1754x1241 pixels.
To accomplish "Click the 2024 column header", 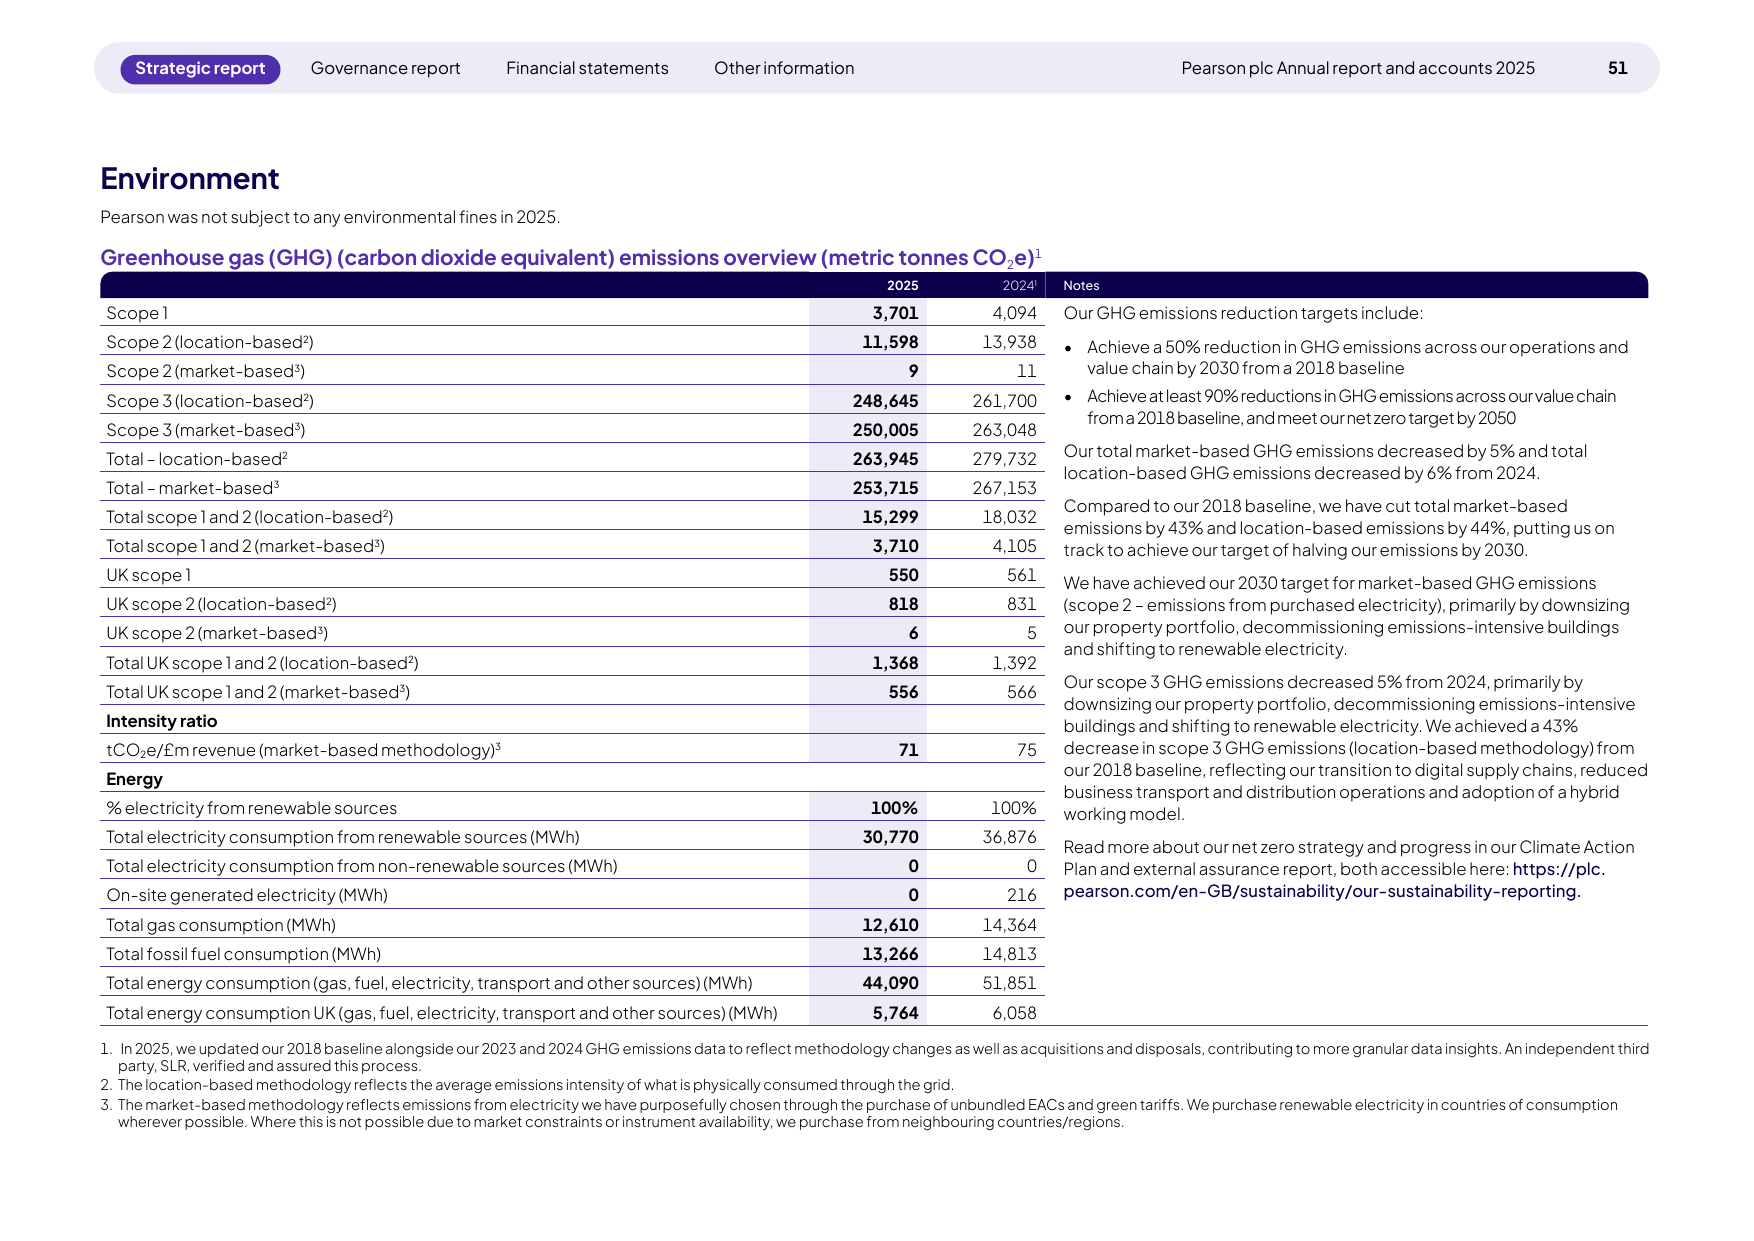I will [x=1019, y=285].
